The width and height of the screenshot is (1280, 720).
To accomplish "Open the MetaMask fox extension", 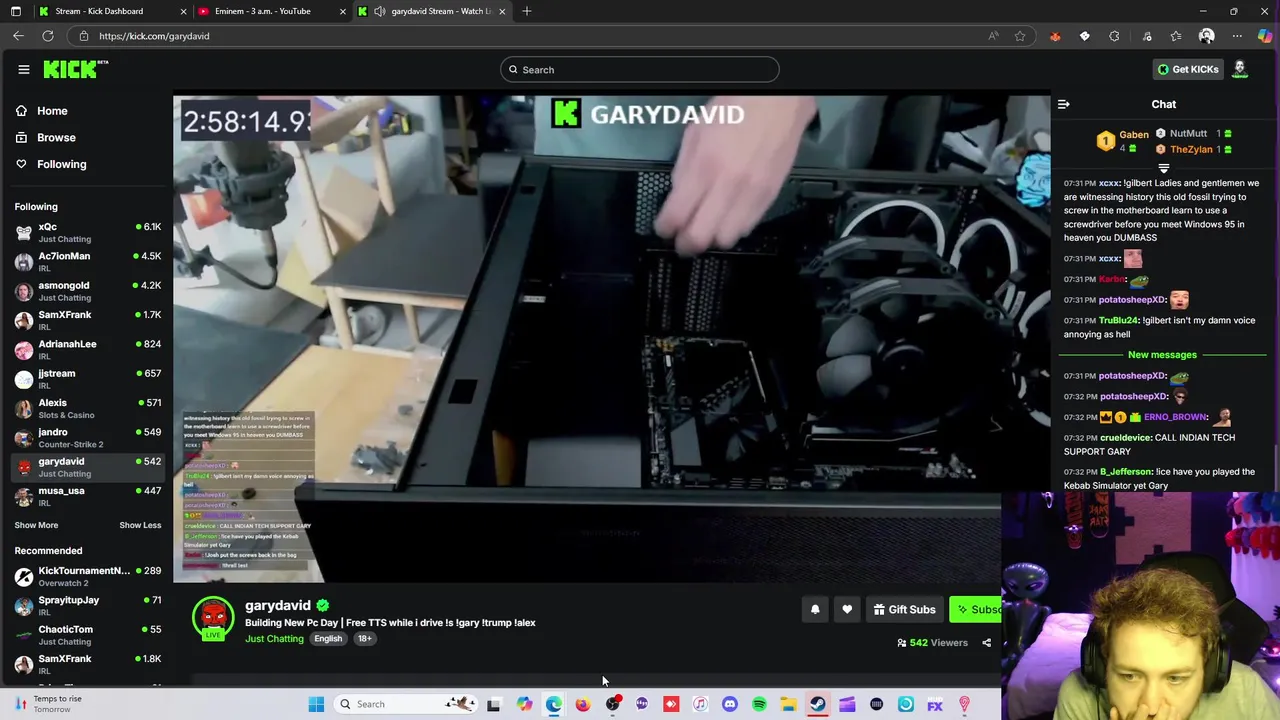I will click(x=1055, y=36).
